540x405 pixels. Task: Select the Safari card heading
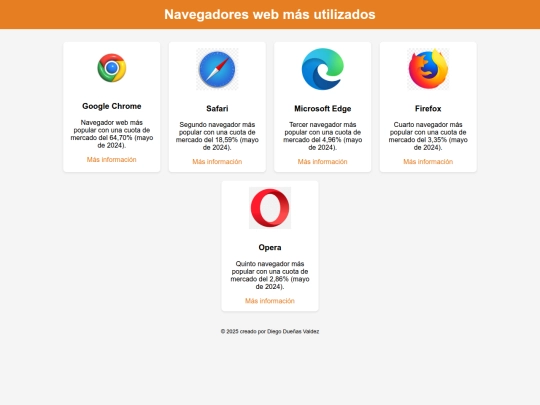[x=217, y=108]
